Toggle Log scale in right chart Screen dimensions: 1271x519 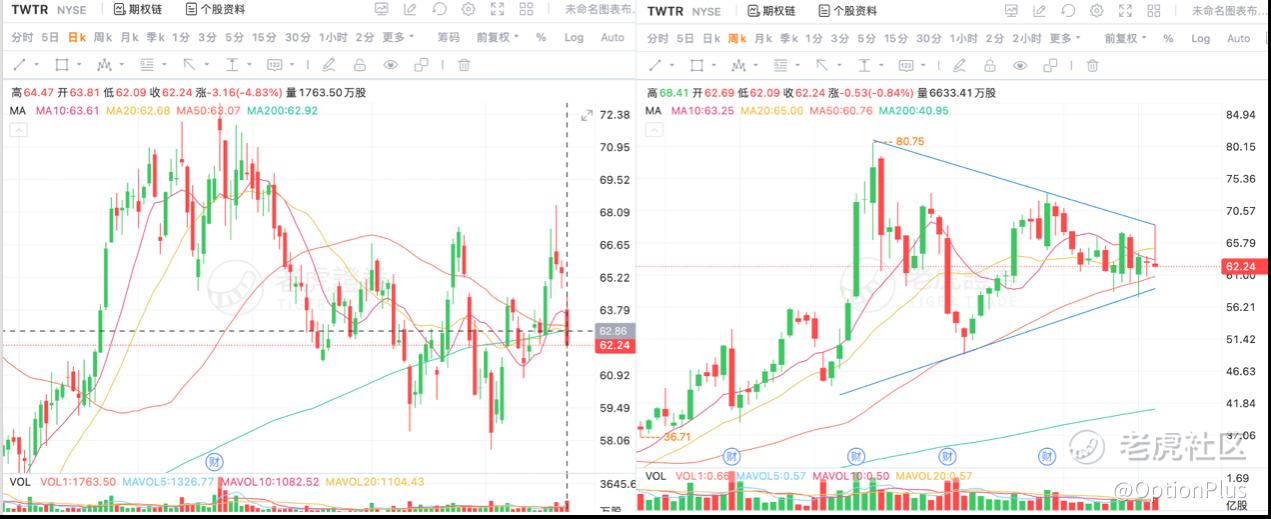[1201, 38]
